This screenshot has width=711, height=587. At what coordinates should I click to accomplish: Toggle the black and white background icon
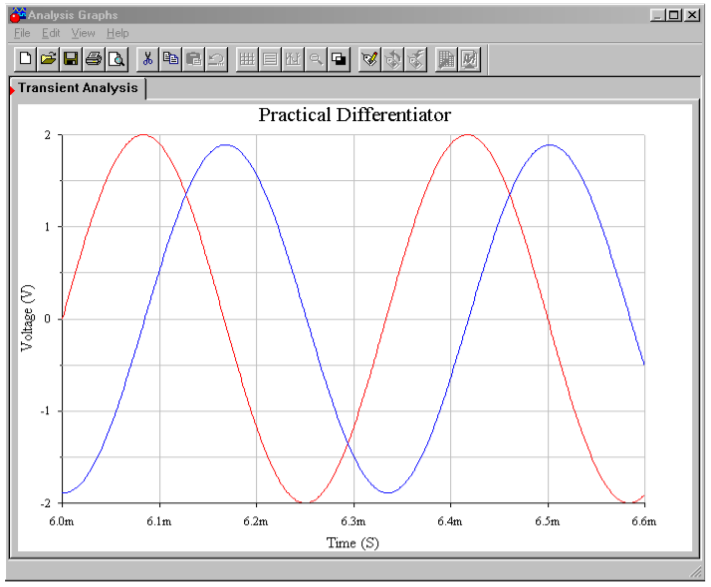(x=339, y=59)
